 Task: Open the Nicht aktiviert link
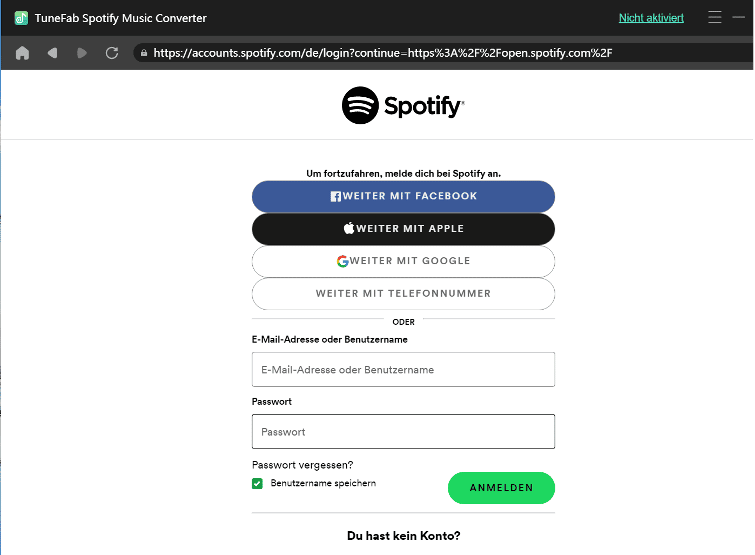click(651, 18)
